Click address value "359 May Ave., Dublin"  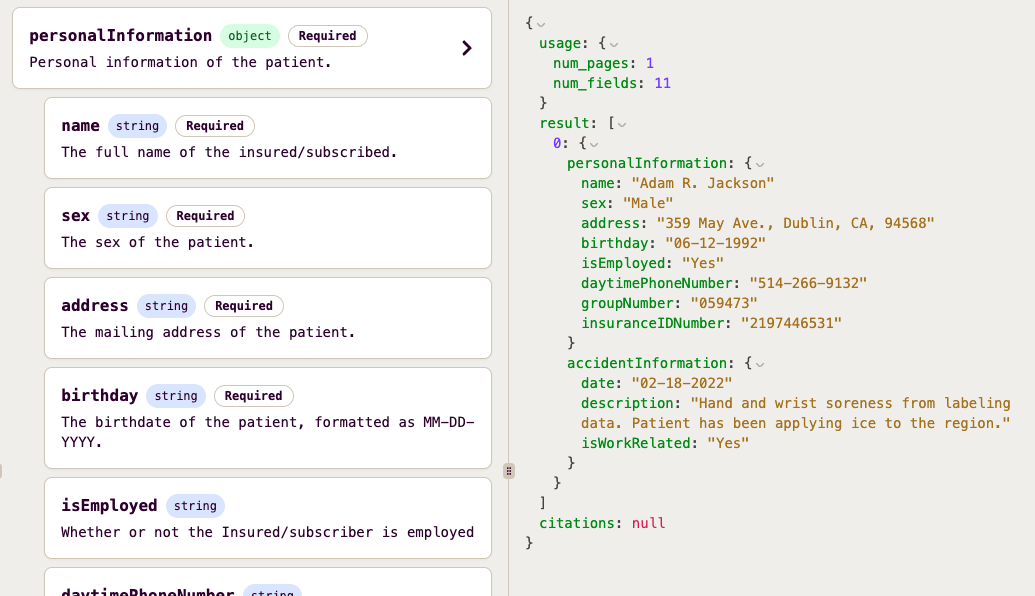coord(795,223)
